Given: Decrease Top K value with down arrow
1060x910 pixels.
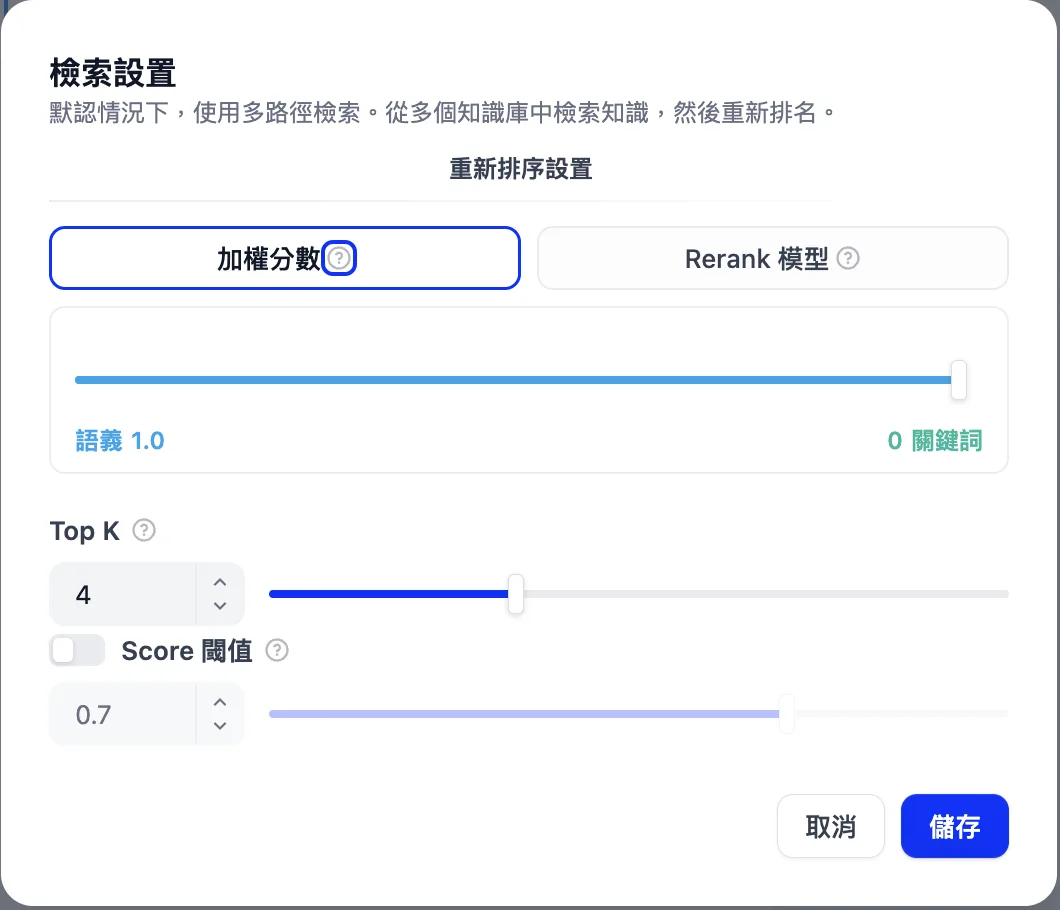Looking at the screenshot, I should pyautogui.click(x=220, y=606).
